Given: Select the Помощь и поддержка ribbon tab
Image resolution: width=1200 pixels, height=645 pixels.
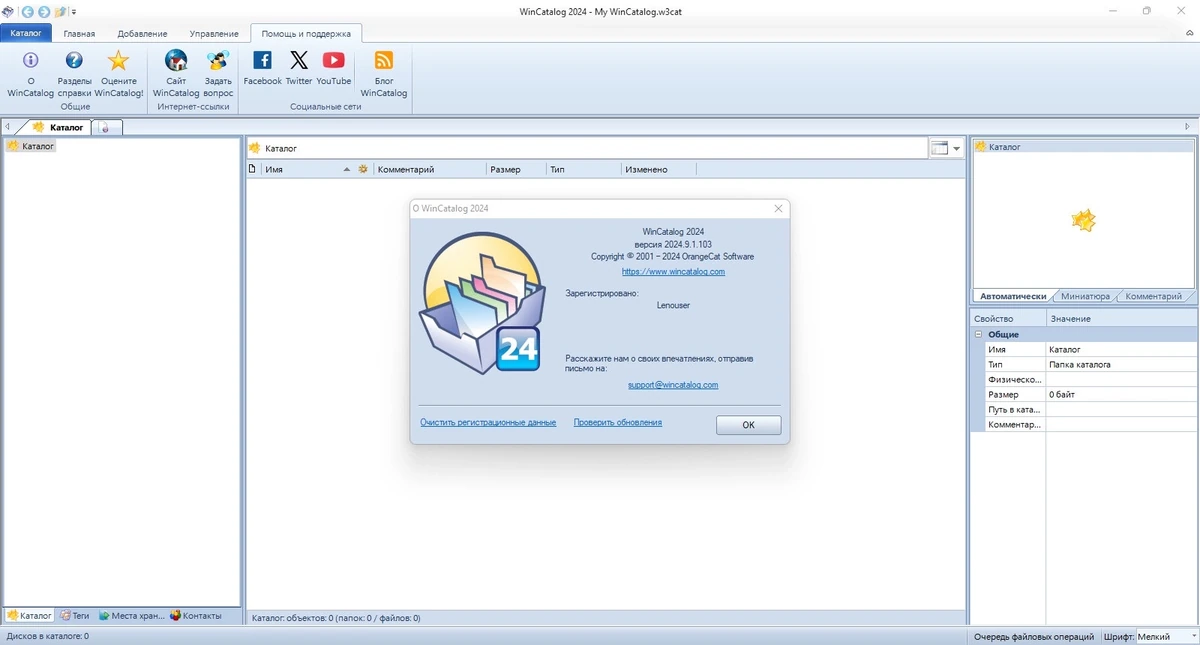Looking at the screenshot, I should click(x=306, y=33).
